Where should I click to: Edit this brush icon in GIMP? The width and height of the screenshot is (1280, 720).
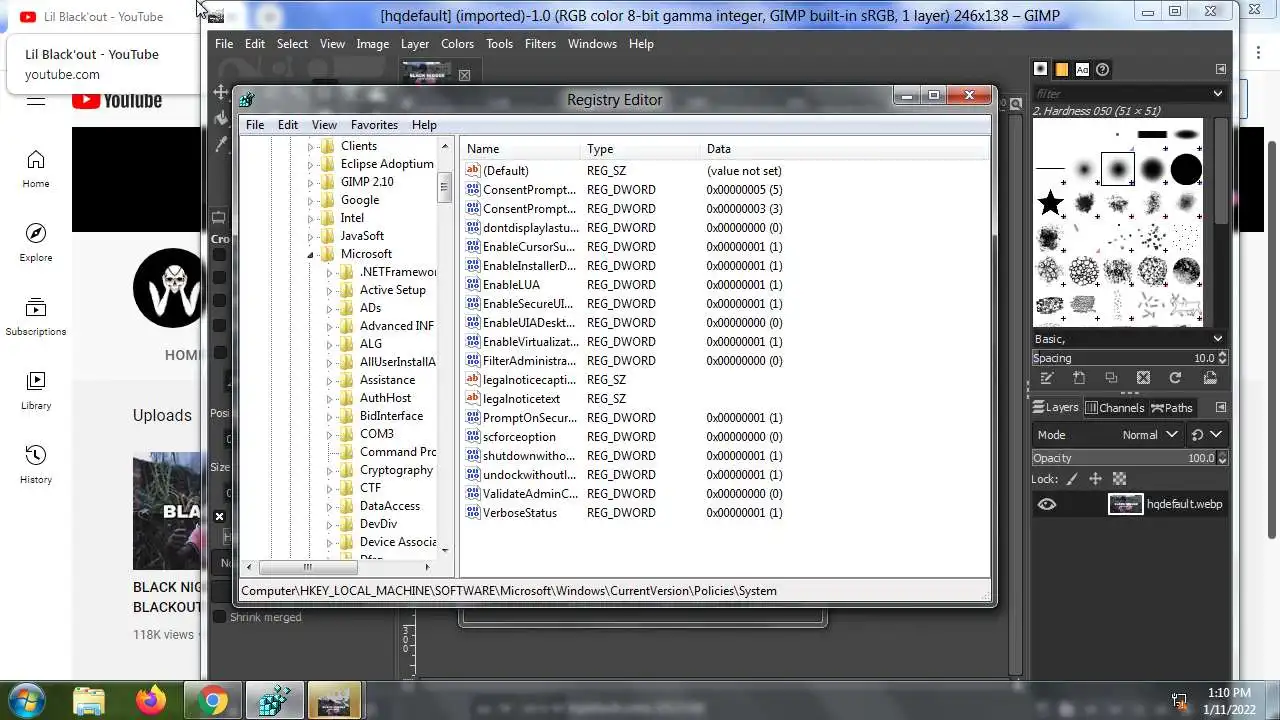click(1047, 378)
